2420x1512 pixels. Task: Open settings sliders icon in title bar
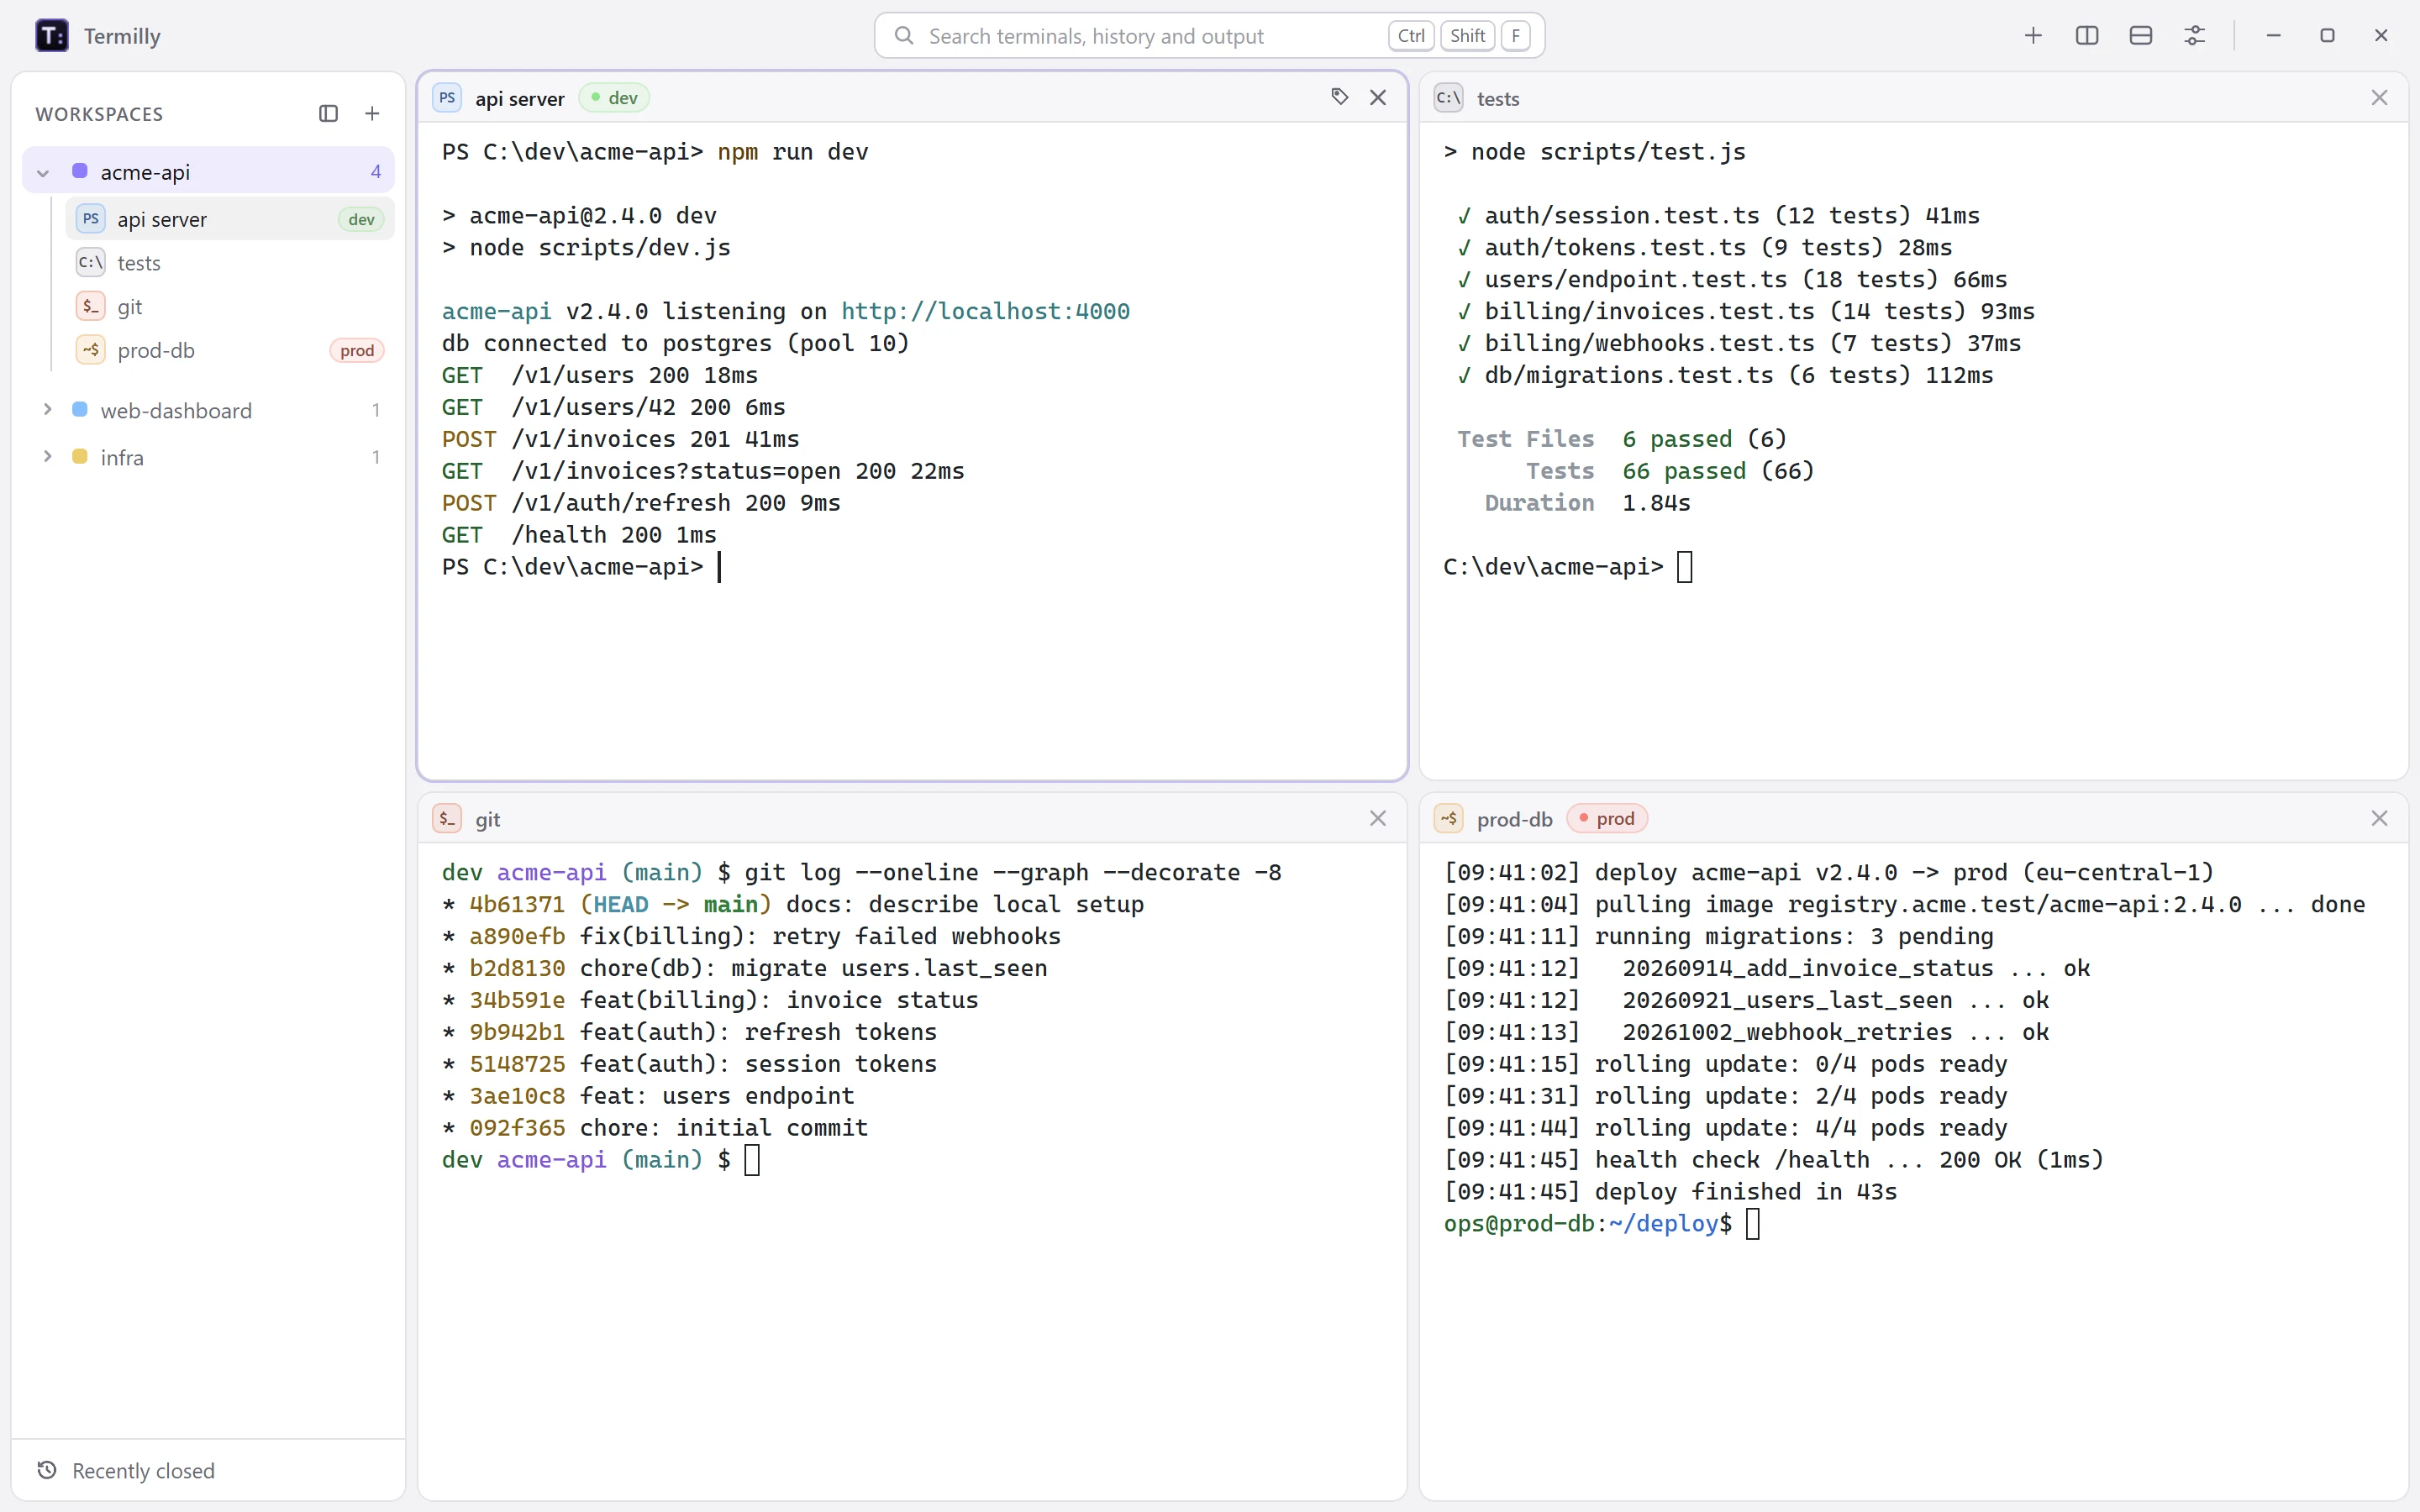tap(2195, 36)
